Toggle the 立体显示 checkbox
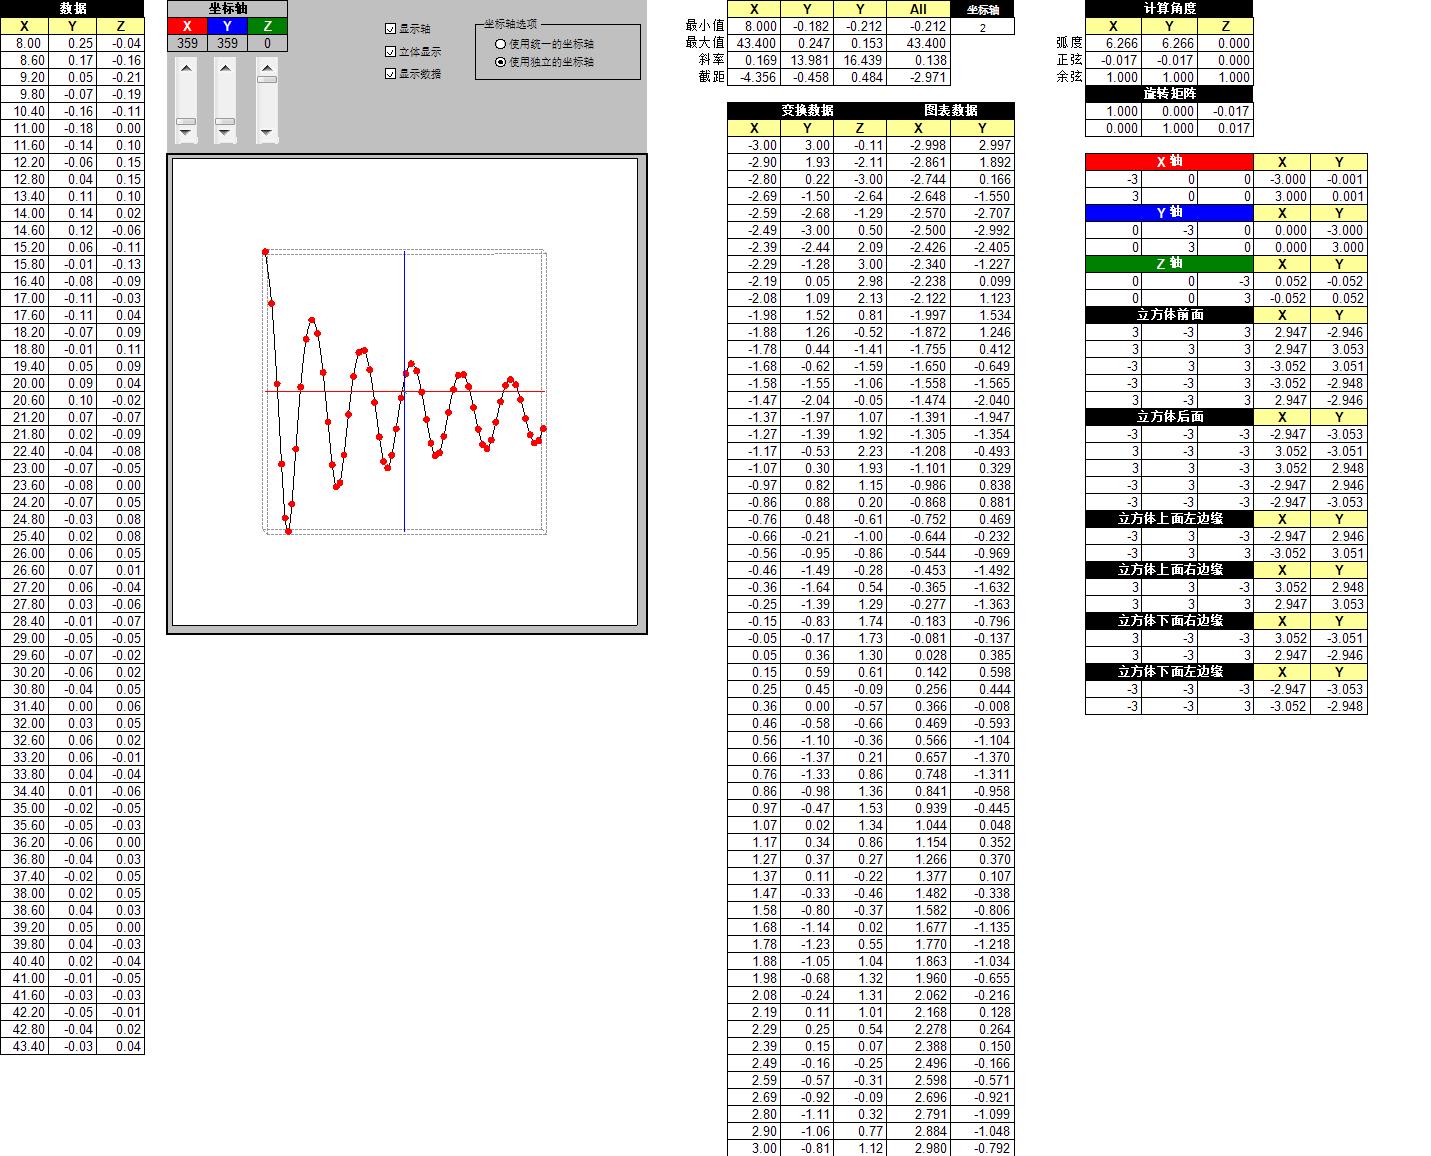 (391, 51)
